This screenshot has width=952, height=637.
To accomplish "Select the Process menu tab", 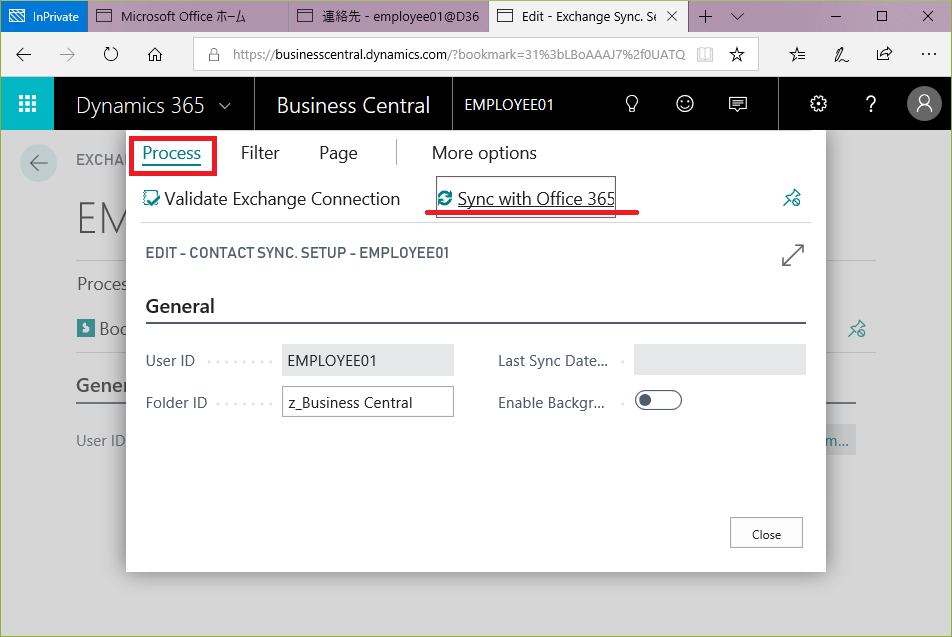I will tap(172, 153).
